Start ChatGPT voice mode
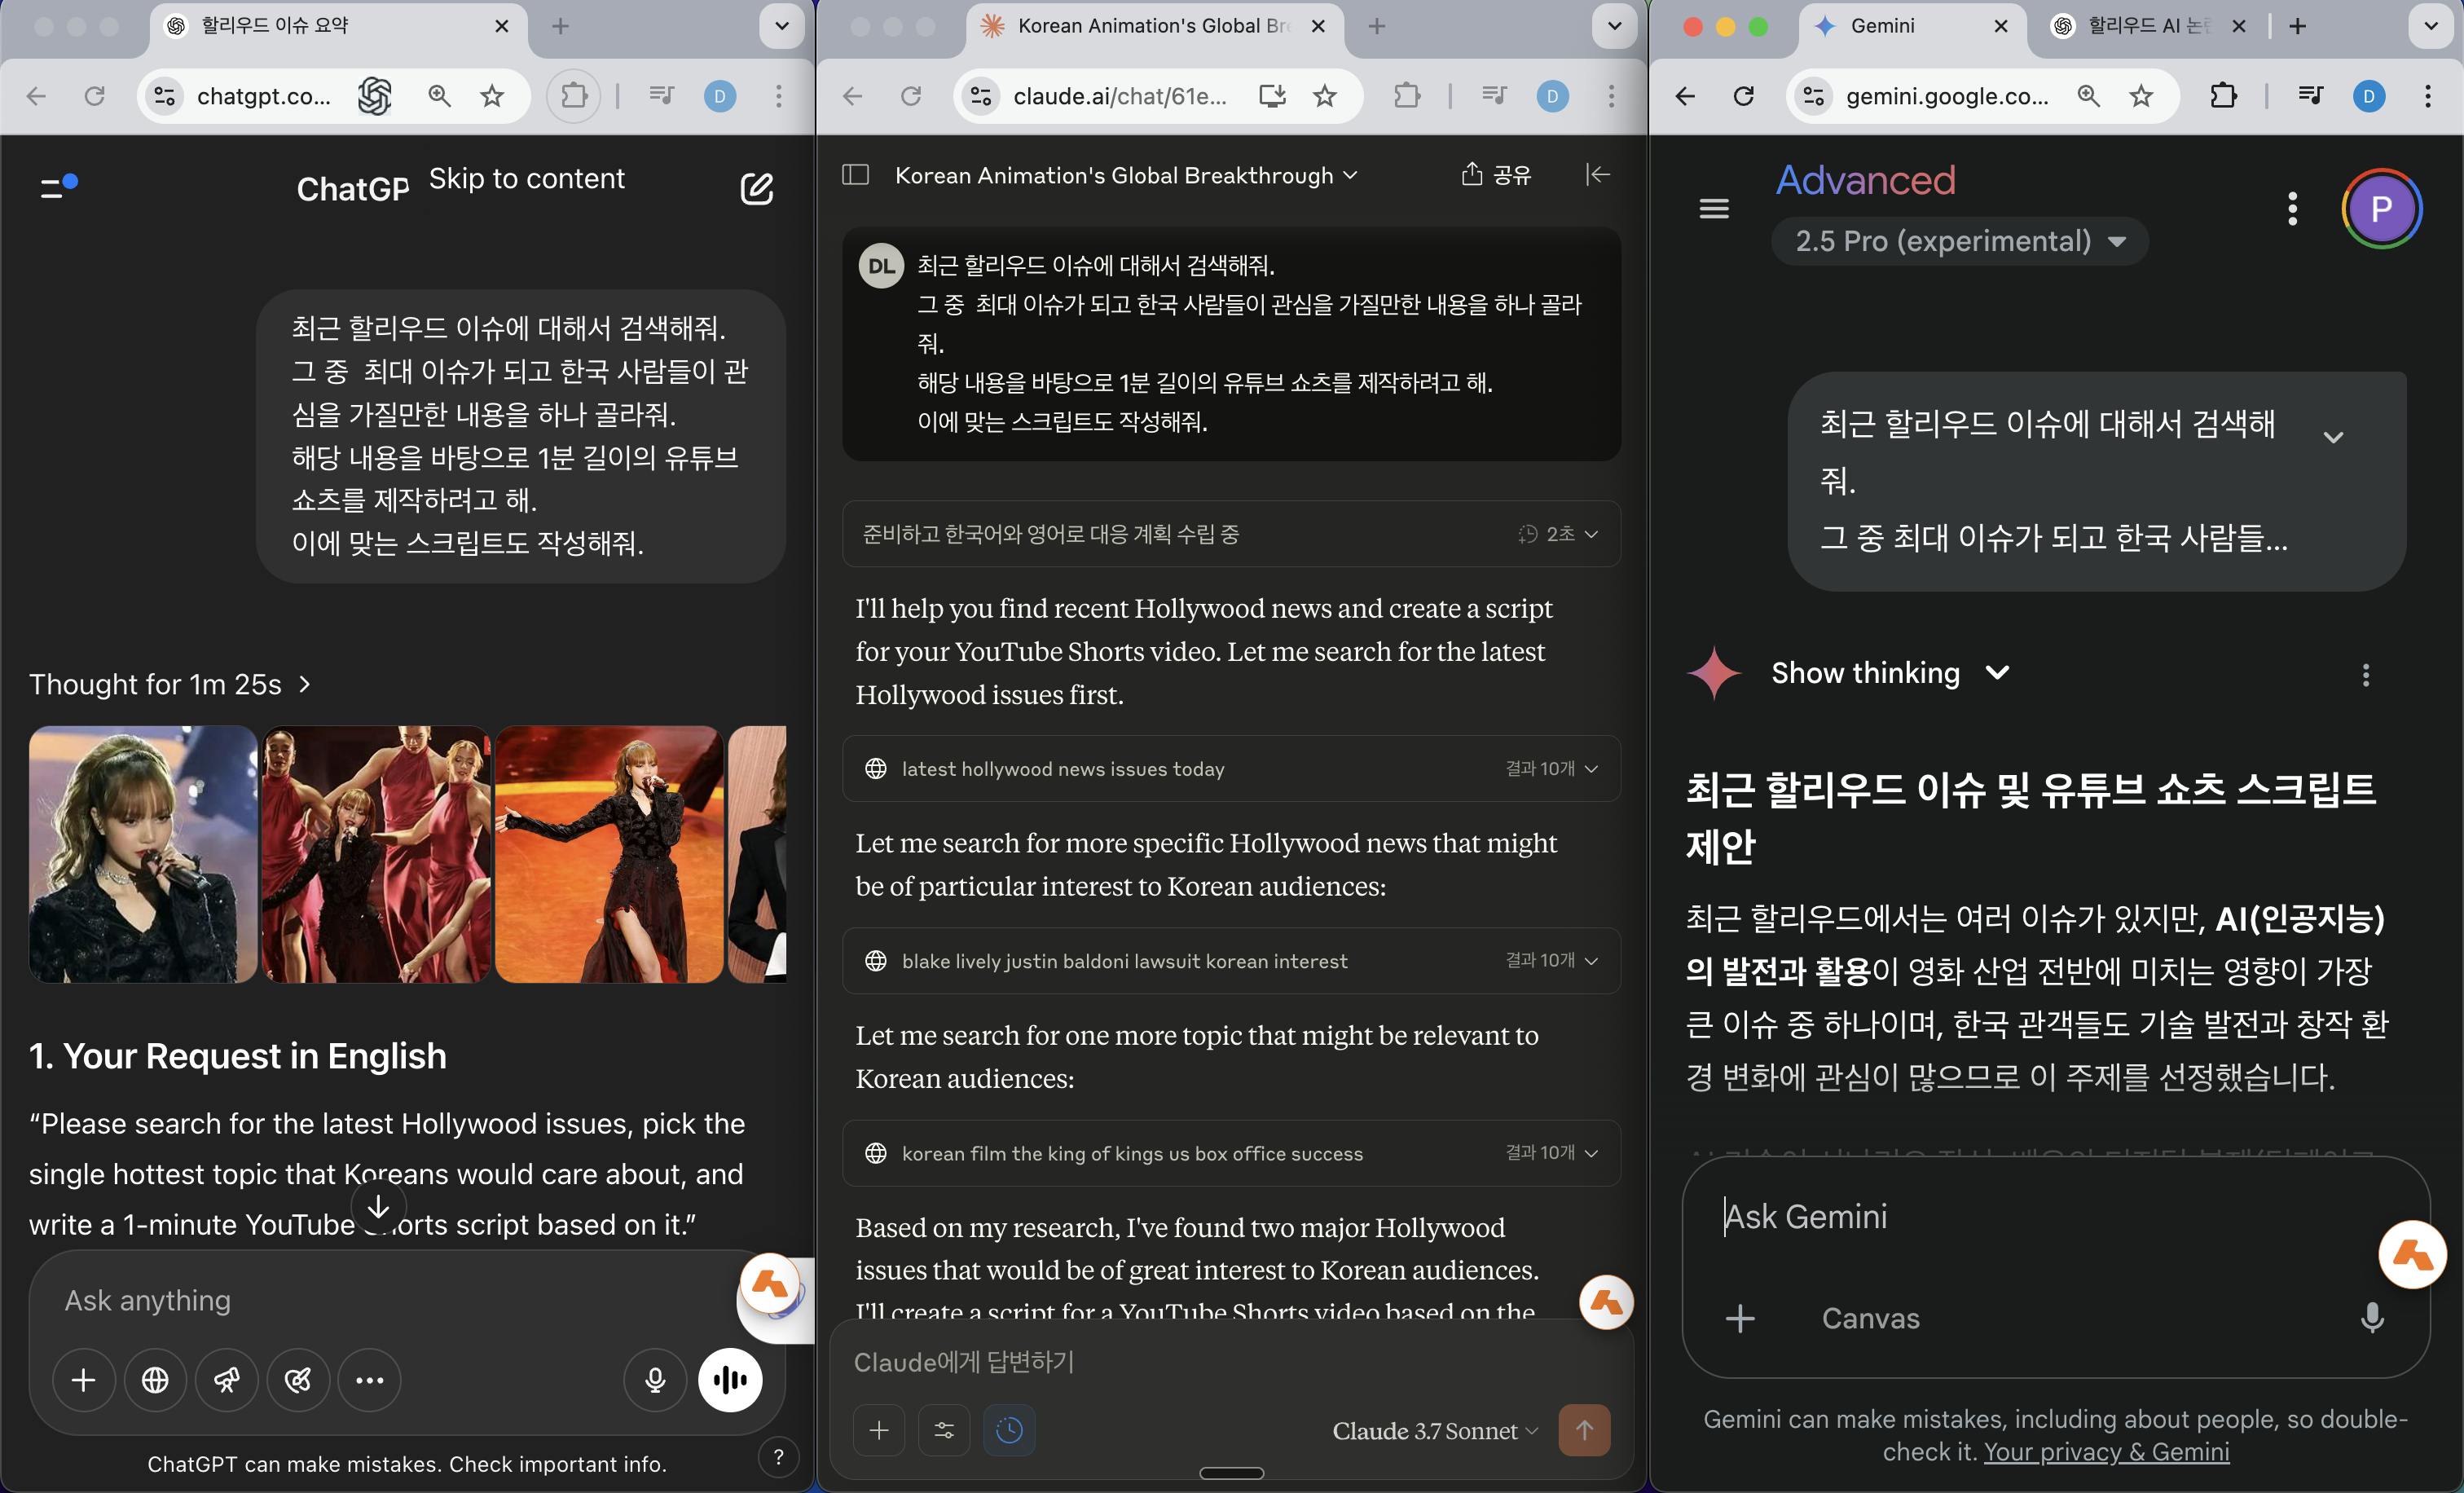The width and height of the screenshot is (2464, 1493). point(730,1380)
